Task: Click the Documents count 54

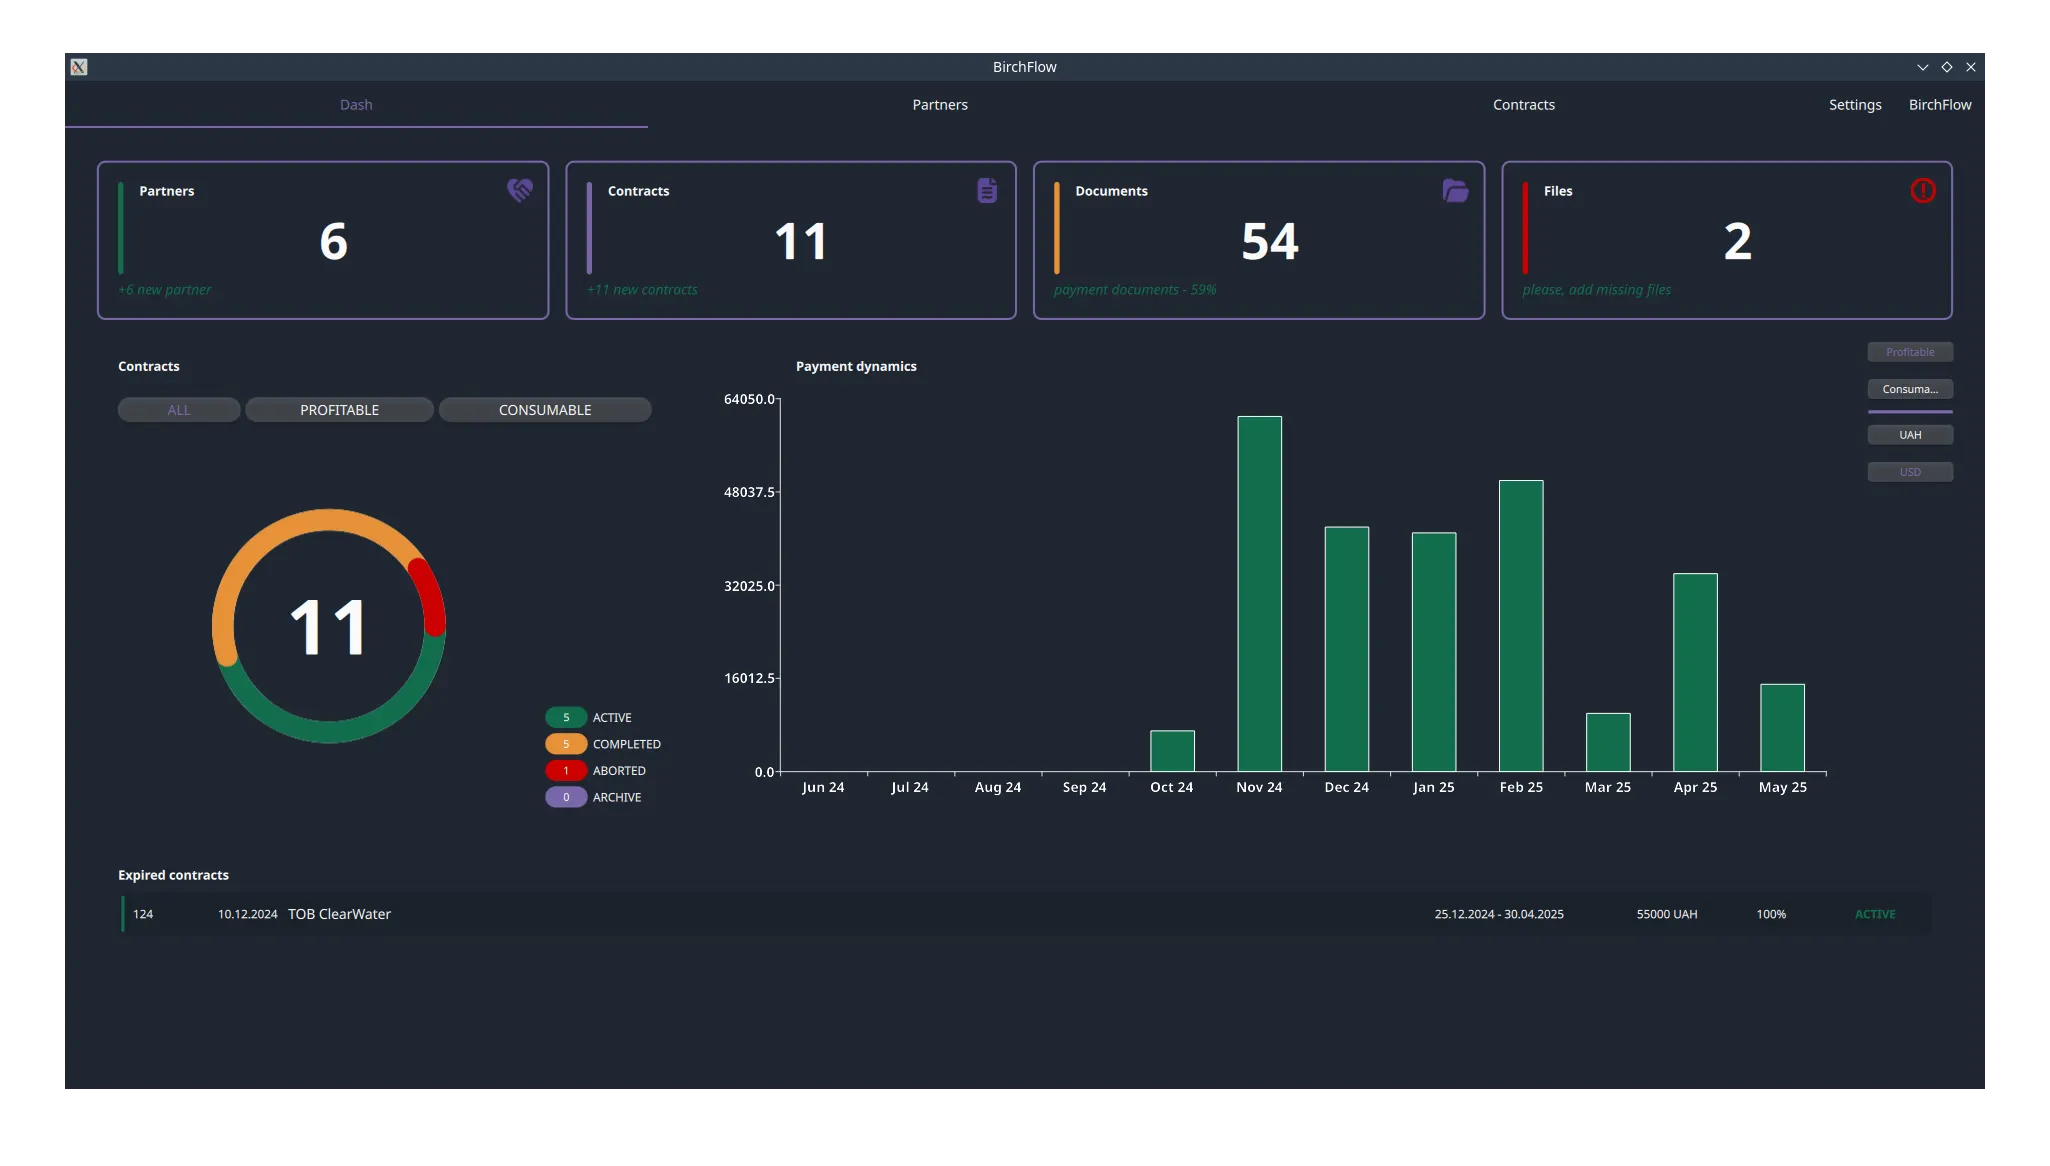Action: (x=1270, y=241)
